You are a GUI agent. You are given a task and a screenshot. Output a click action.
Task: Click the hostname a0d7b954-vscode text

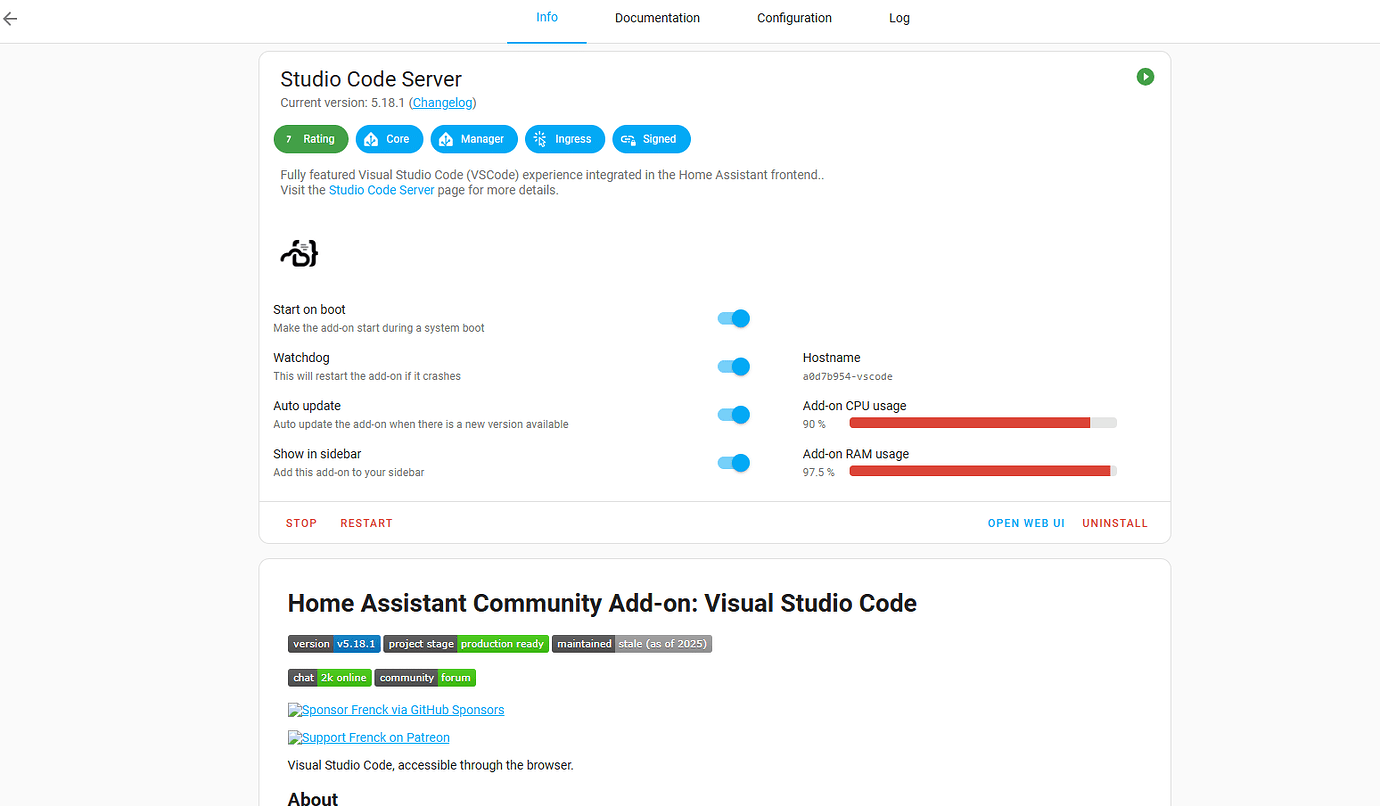click(848, 377)
